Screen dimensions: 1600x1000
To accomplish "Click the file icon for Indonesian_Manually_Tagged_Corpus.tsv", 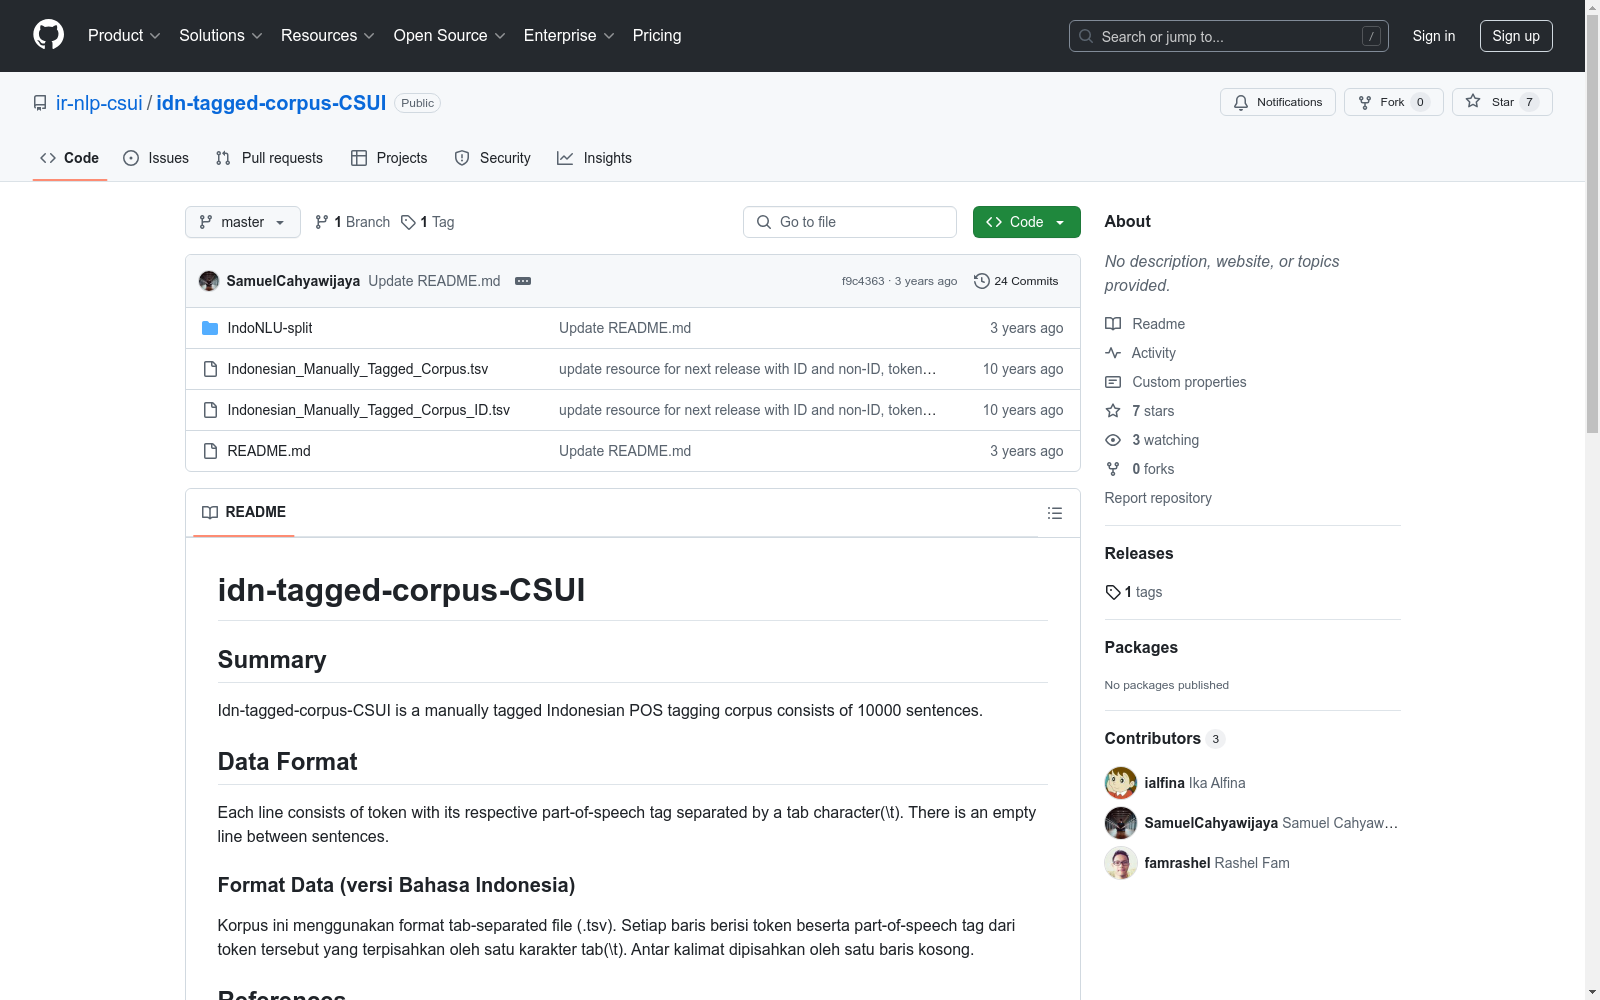I will (210, 369).
